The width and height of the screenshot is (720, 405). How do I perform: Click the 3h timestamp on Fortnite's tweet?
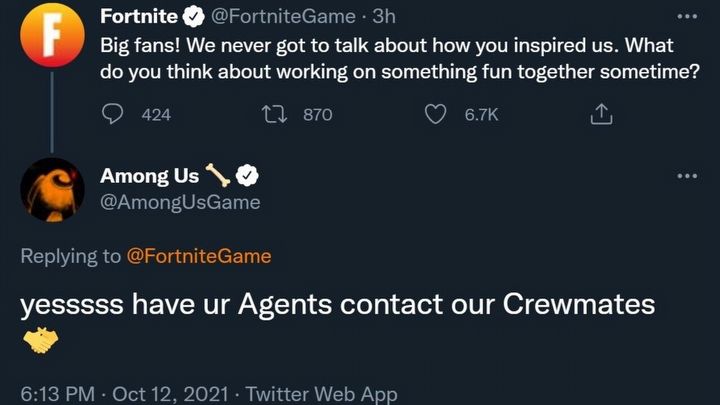click(x=385, y=16)
